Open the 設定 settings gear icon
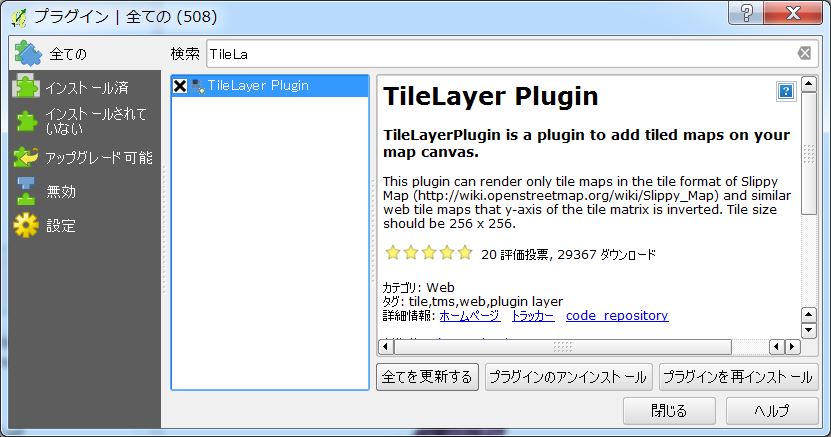The width and height of the screenshot is (831, 437). (26, 226)
